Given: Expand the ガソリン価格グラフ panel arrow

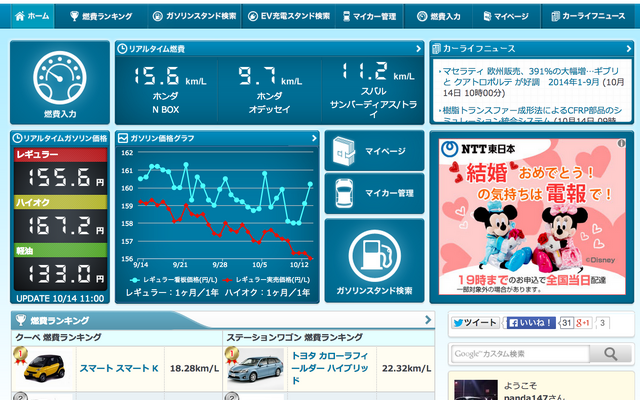Looking at the screenshot, I should (314, 138).
